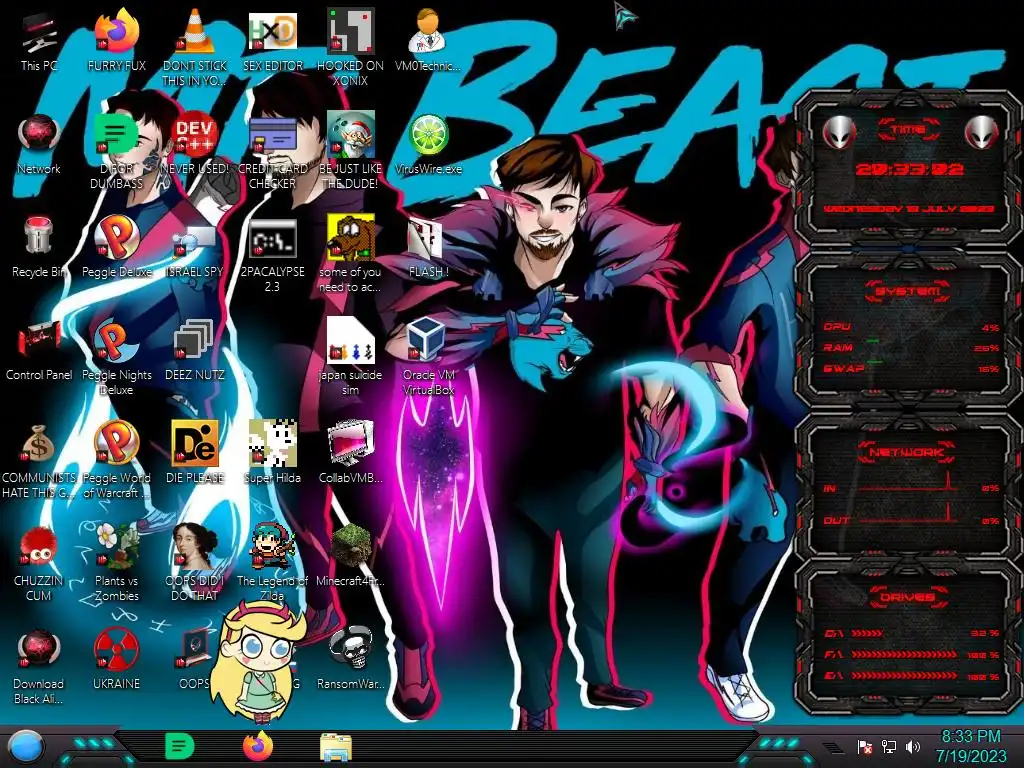
Task: Launch the D FOR DUMBASS shortcut
Action: (117, 136)
